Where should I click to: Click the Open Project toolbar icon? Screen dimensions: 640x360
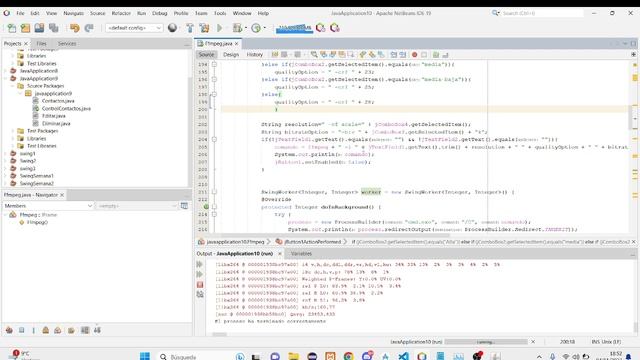click(x=39, y=28)
